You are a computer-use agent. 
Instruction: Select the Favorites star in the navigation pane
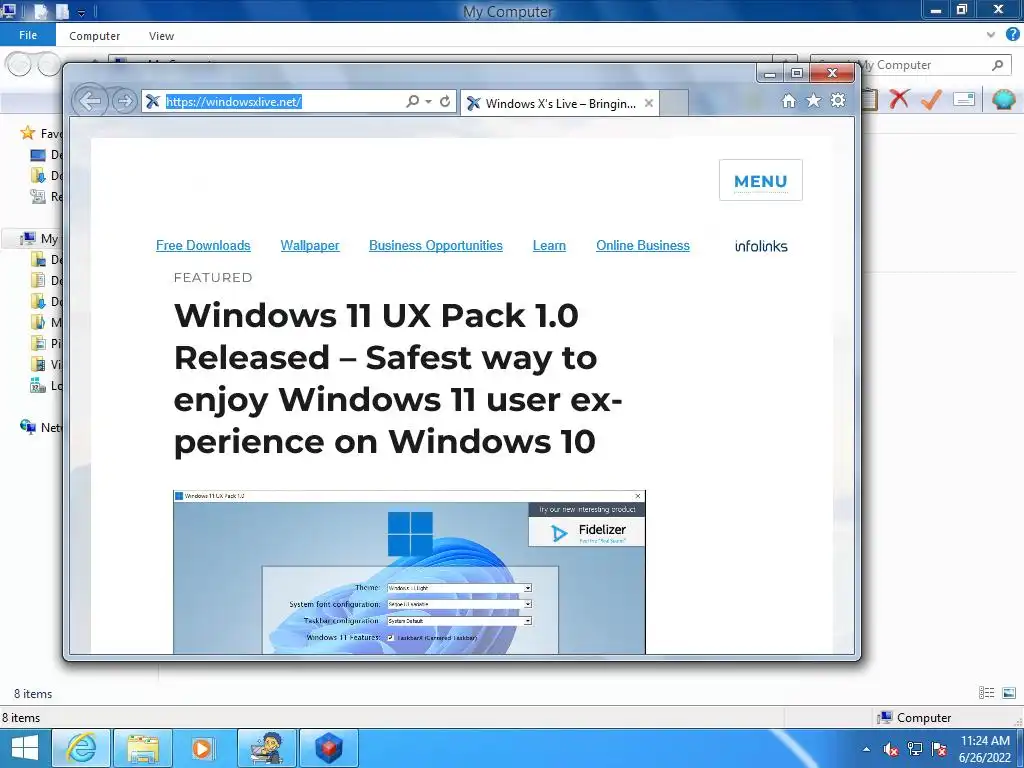[27, 133]
